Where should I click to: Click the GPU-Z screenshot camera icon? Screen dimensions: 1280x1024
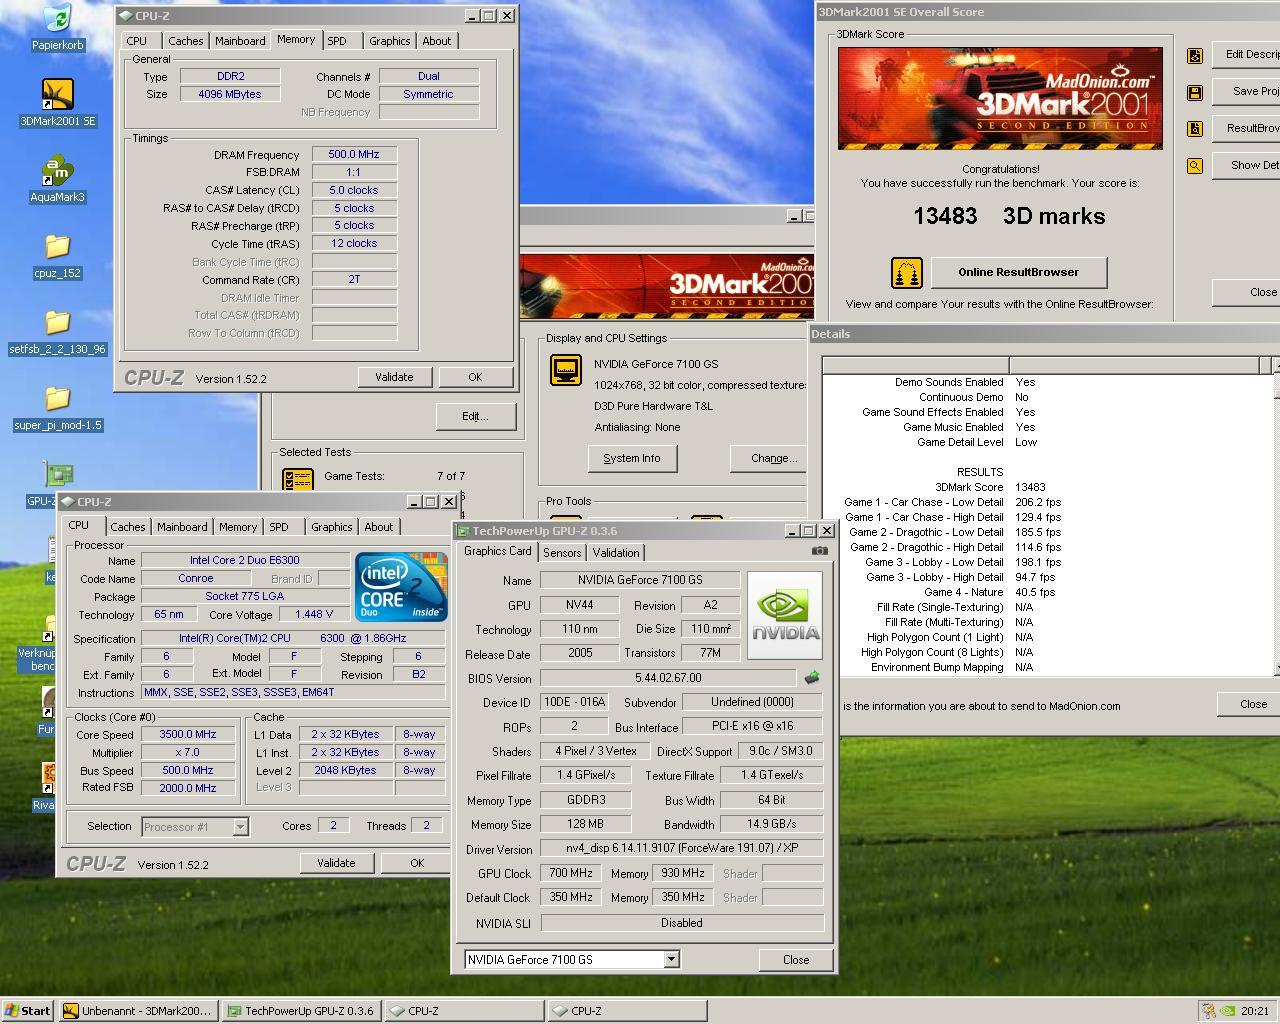coord(820,551)
